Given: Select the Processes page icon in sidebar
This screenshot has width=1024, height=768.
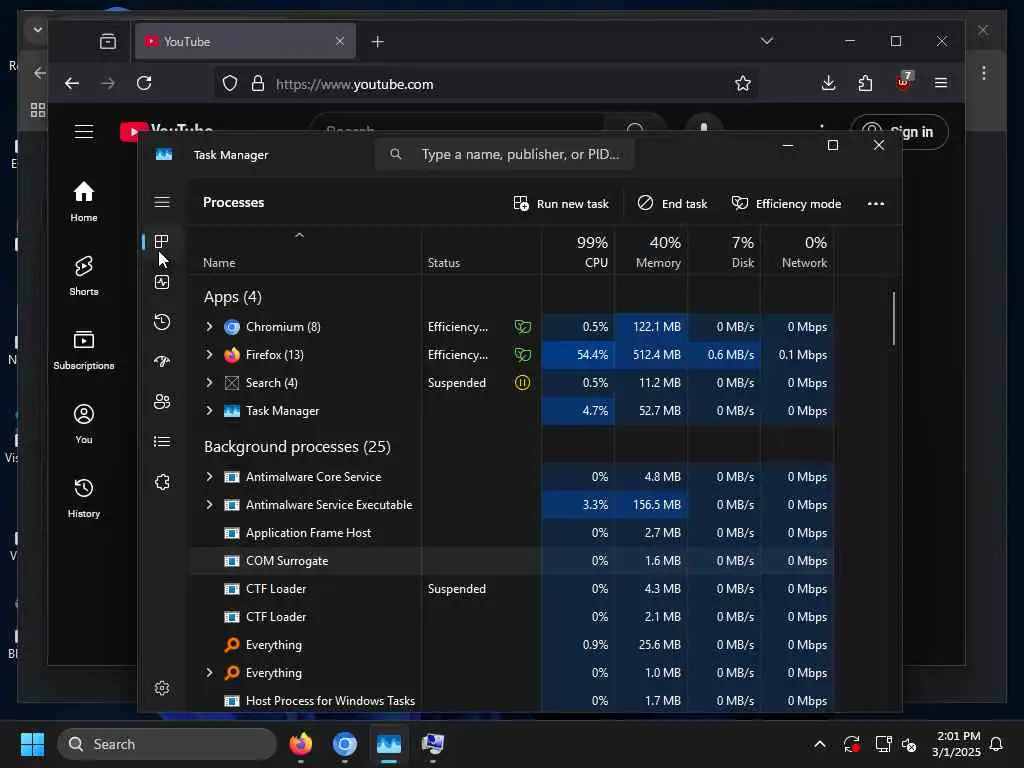Looking at the screenshot, I should pyautogui.click(x=162, y=242).
